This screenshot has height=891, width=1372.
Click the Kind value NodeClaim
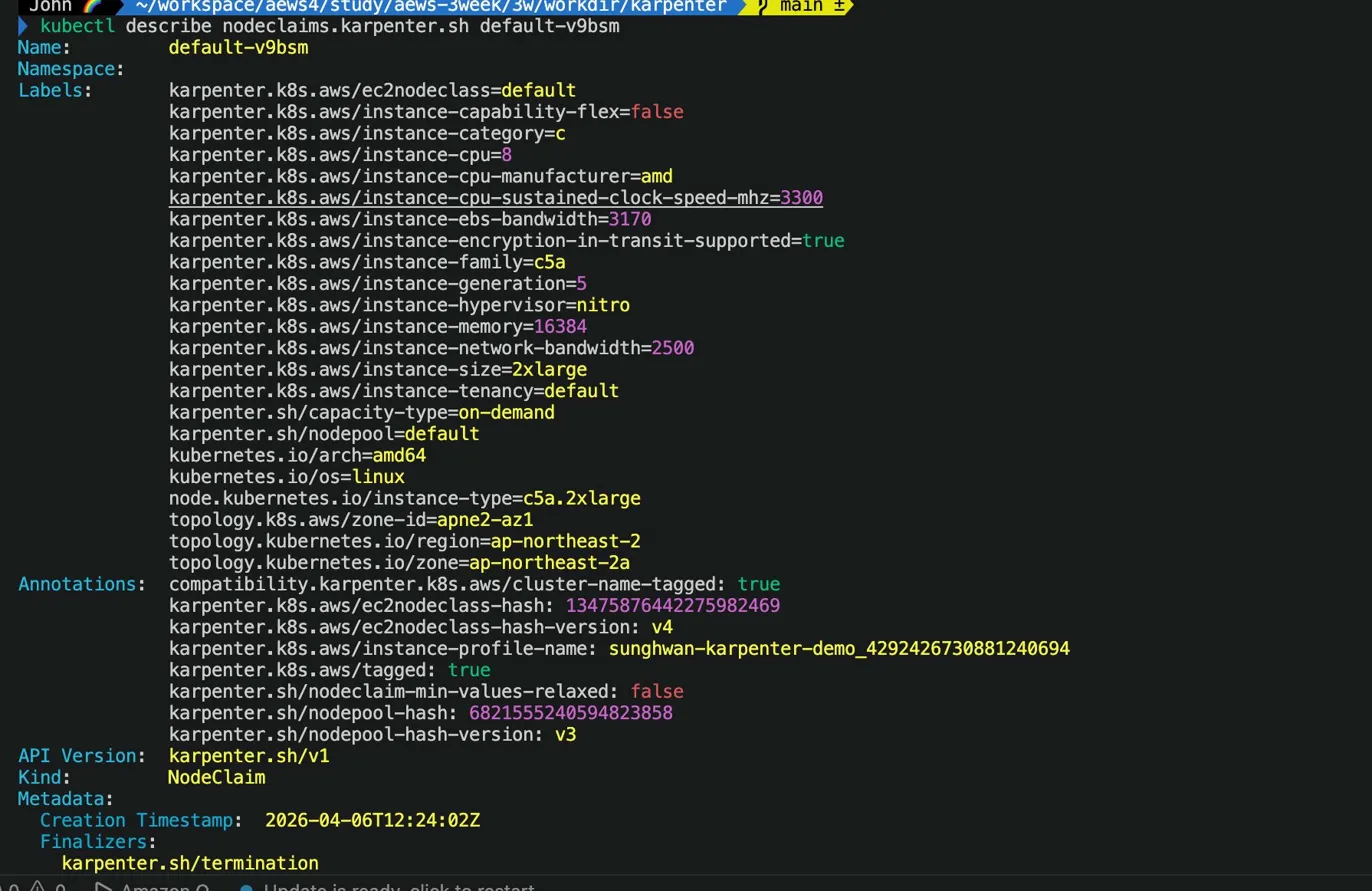[x=216, y=777]
